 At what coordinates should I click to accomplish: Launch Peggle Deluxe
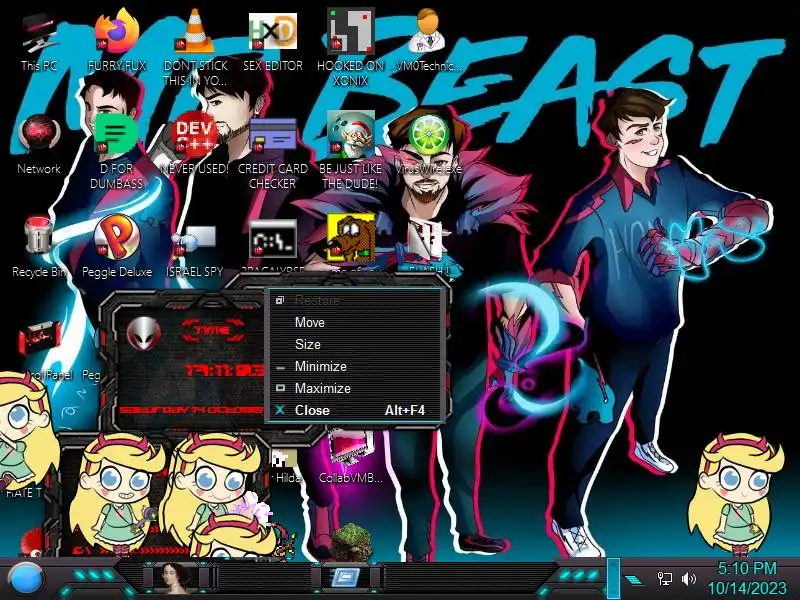click(x=117, y=247)
